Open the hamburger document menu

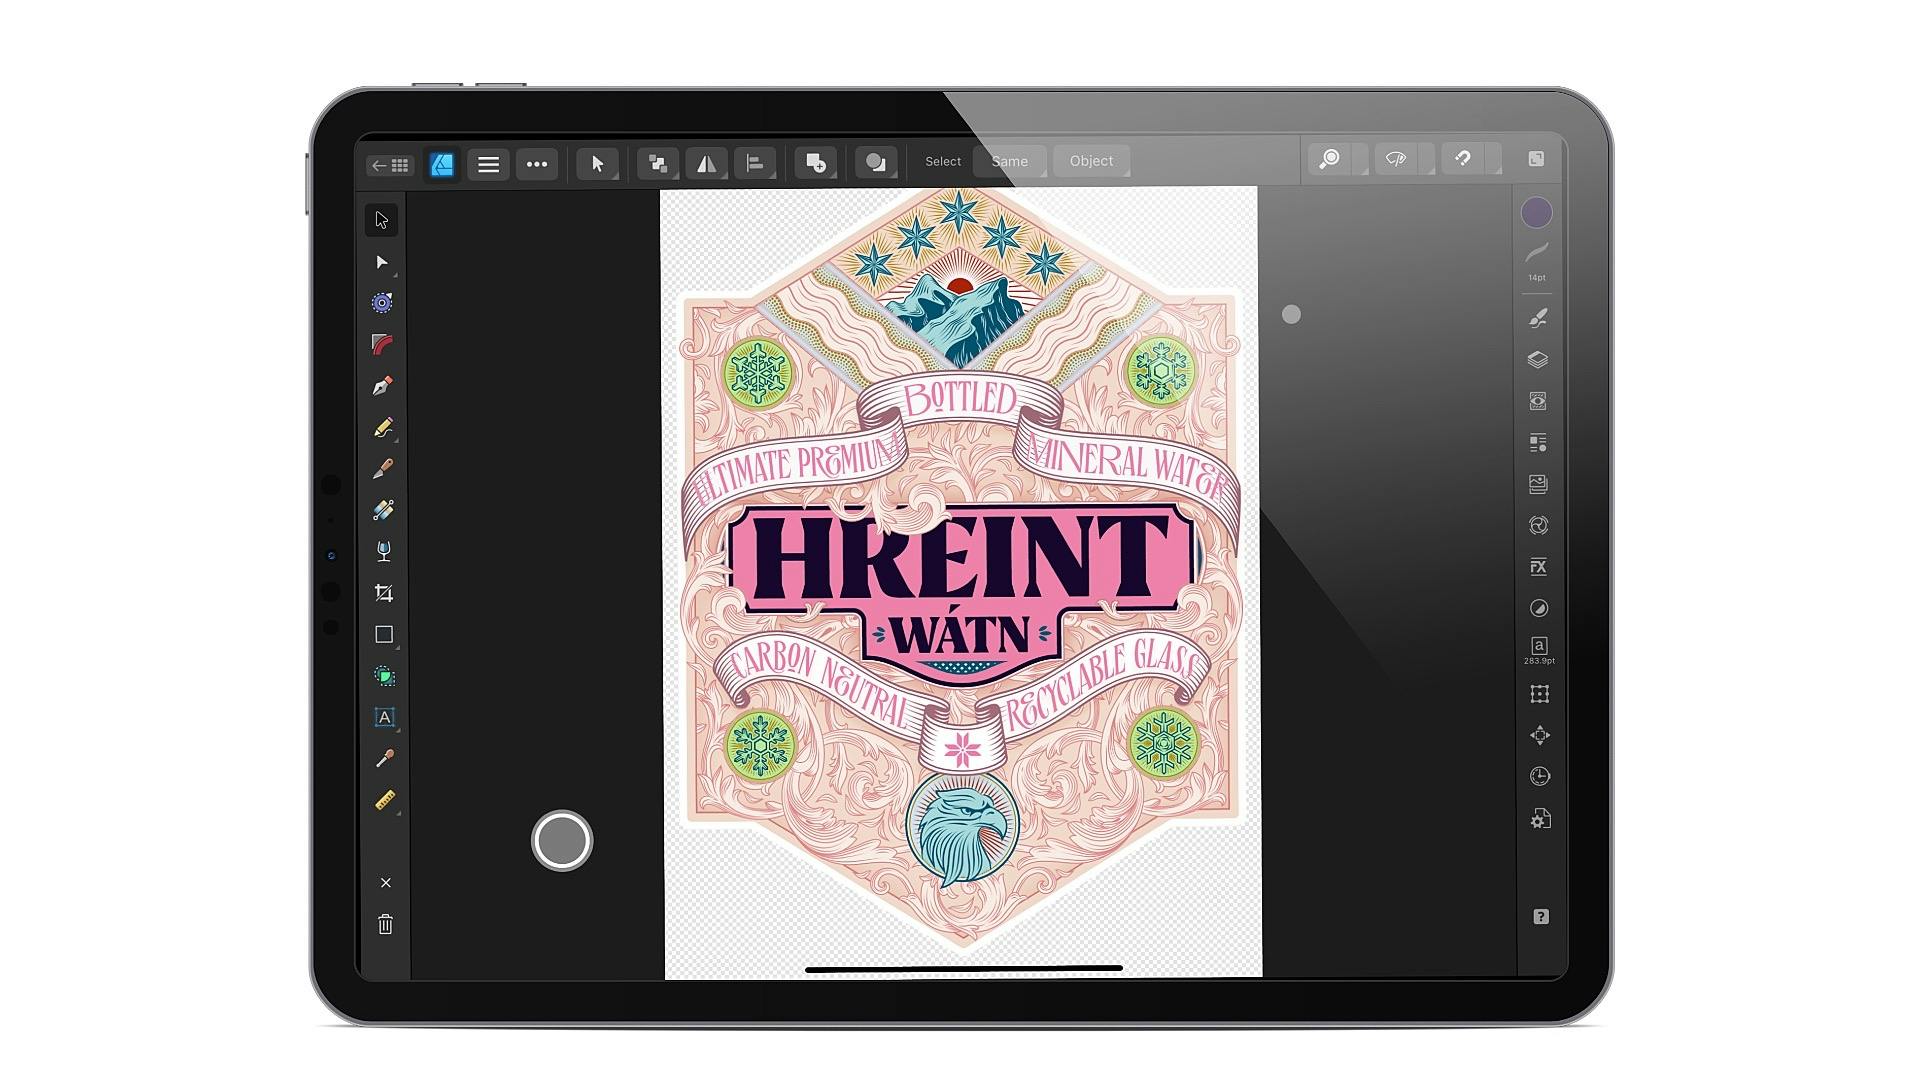click(488, 164)
